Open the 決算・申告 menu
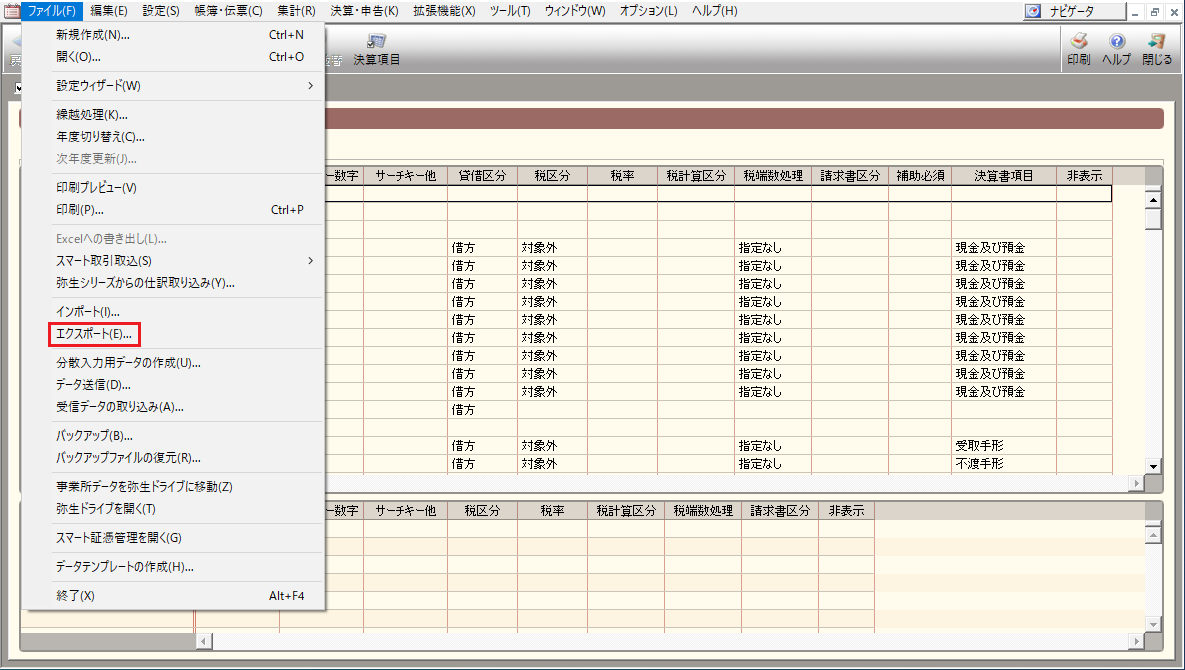 tap(364, 11)
